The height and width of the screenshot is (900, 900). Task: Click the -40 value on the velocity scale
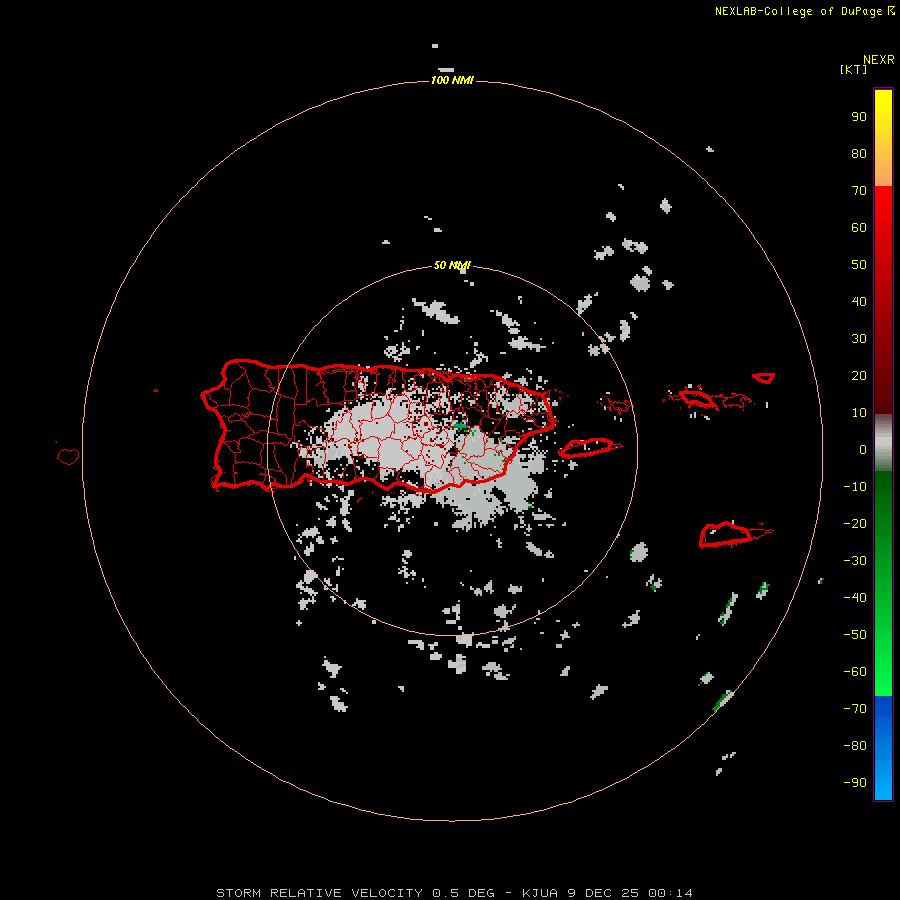(855, 598)
